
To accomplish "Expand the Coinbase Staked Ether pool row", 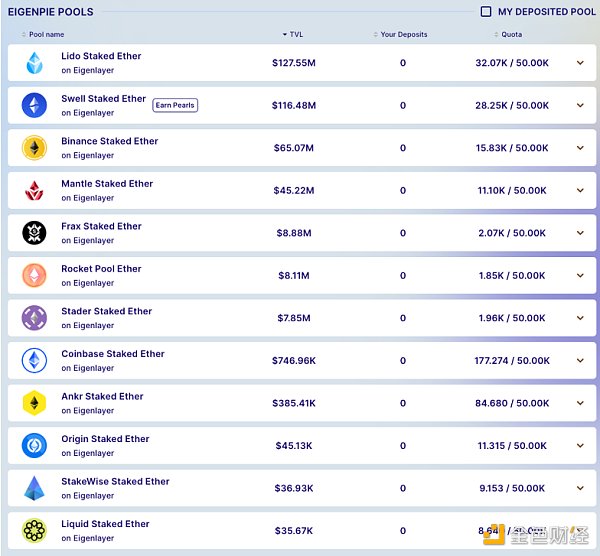I will tap(580, 361).
